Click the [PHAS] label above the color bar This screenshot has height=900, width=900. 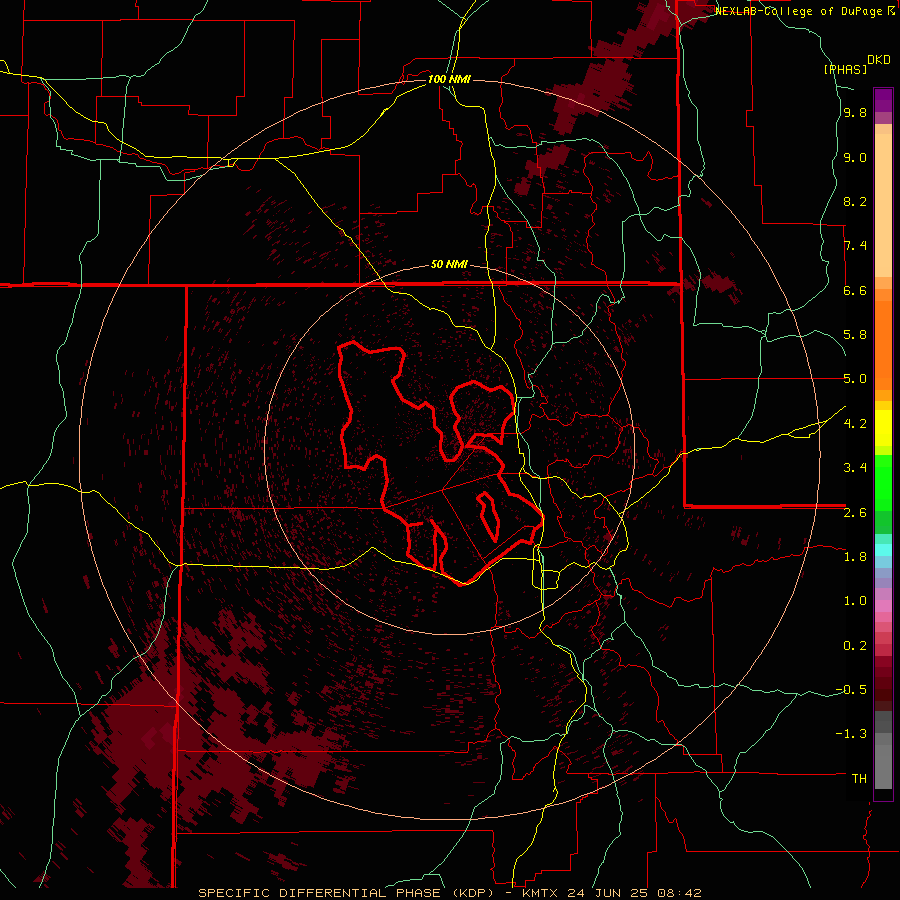[x=845, y=69]
